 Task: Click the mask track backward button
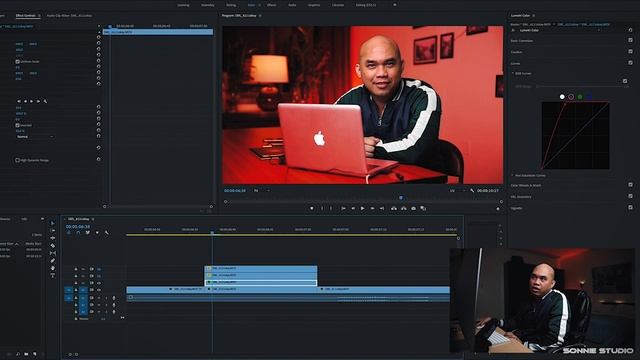pyautogui.click(x=25, y=101)
